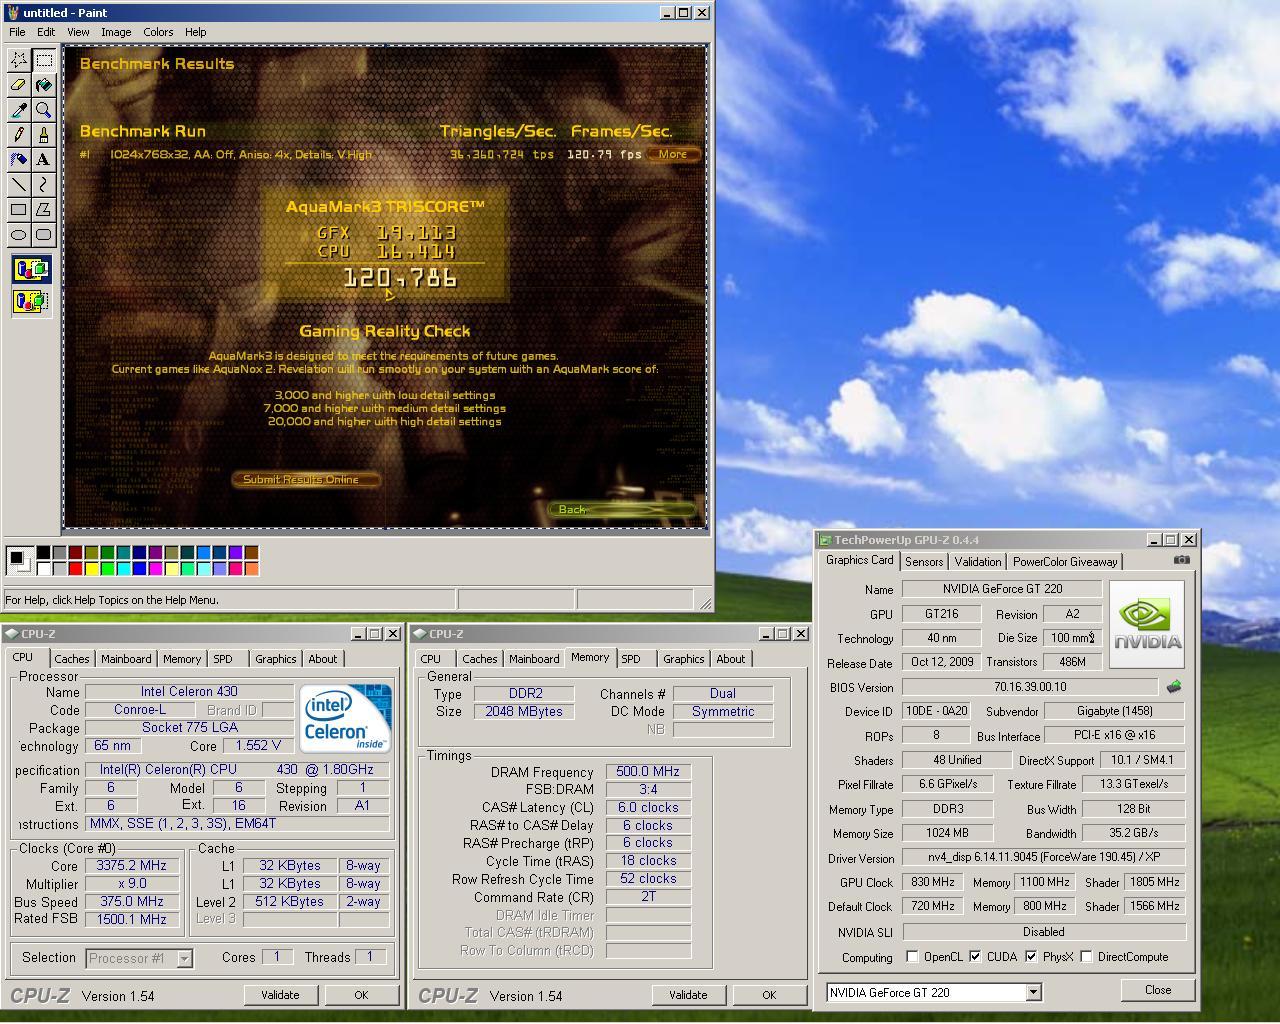Open the PowerColor Giveaway tab in GPU-Z
The image size is (1280, 1024).
tap(1065, 562)
